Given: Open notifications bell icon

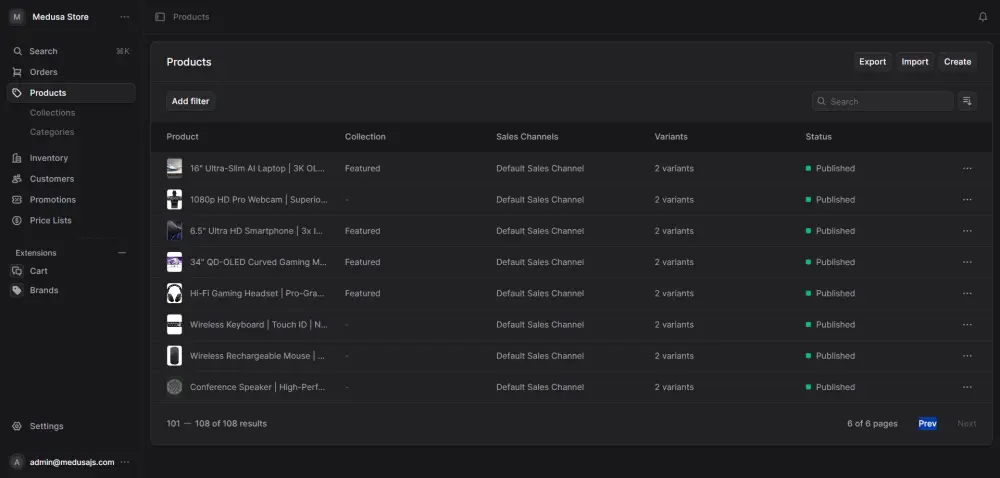Looking at the screenshot, I should pyautogui.click(x=982, y=17).
